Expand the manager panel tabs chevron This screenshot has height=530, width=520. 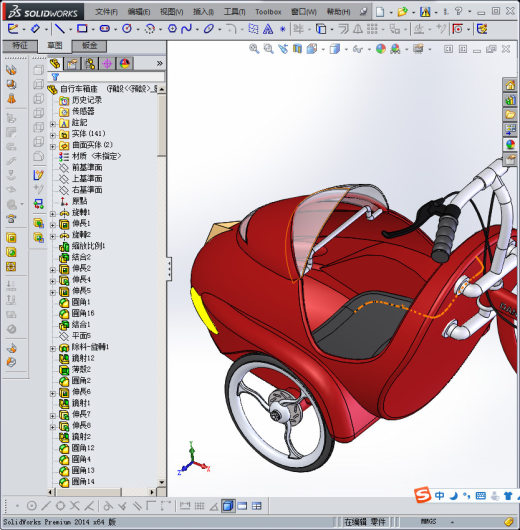[x=160, y=64]
